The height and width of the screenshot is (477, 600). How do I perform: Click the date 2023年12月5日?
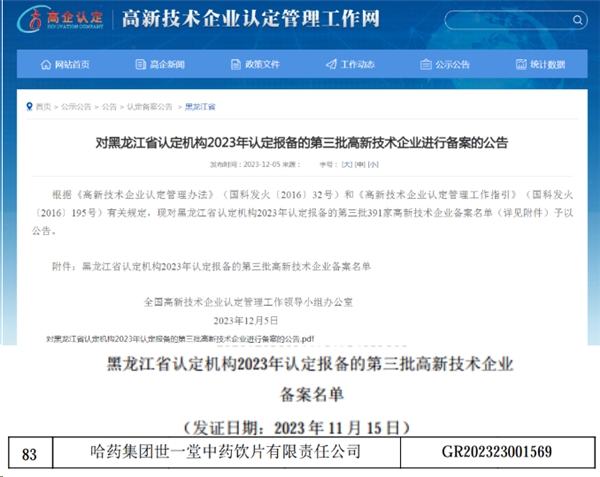[246, 321]
